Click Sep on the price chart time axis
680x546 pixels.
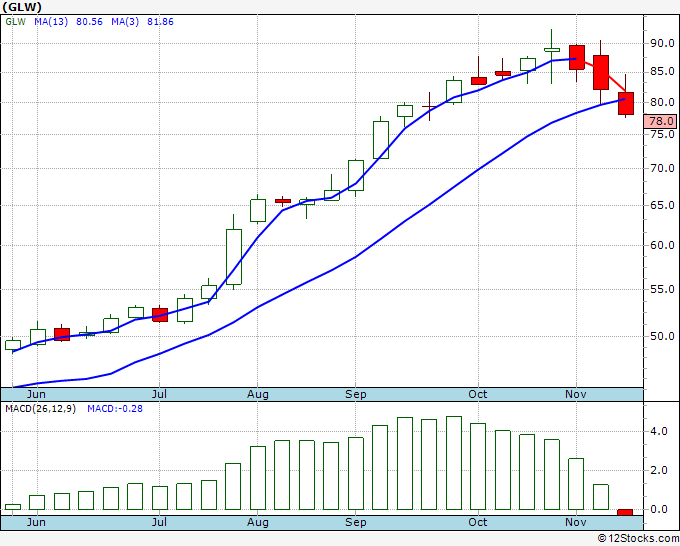pyautogui.click(x=356, y=394)
